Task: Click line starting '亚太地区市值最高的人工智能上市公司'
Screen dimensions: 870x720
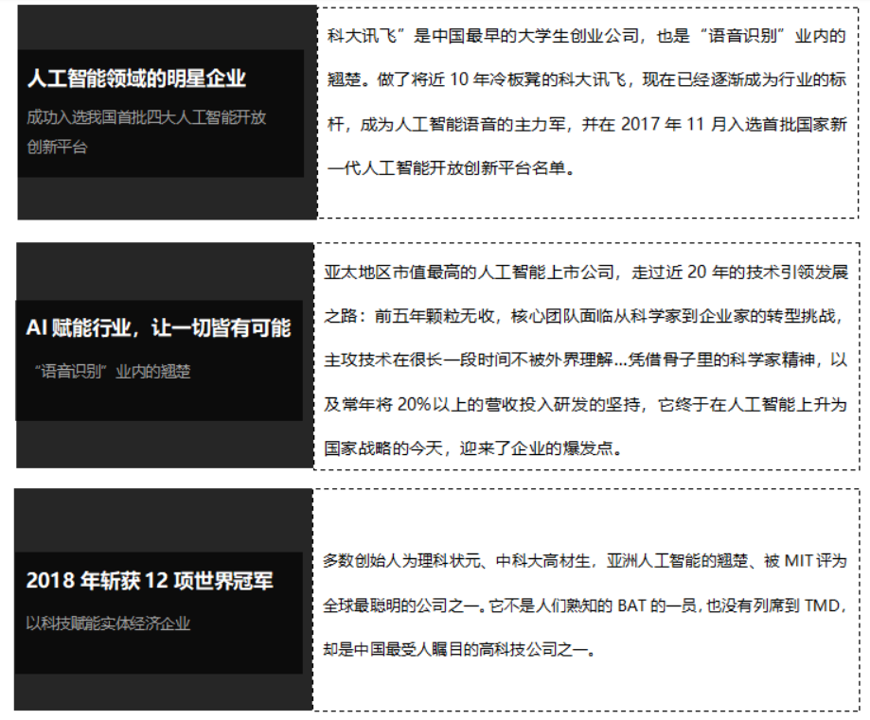Action: (x=586, y=272)
